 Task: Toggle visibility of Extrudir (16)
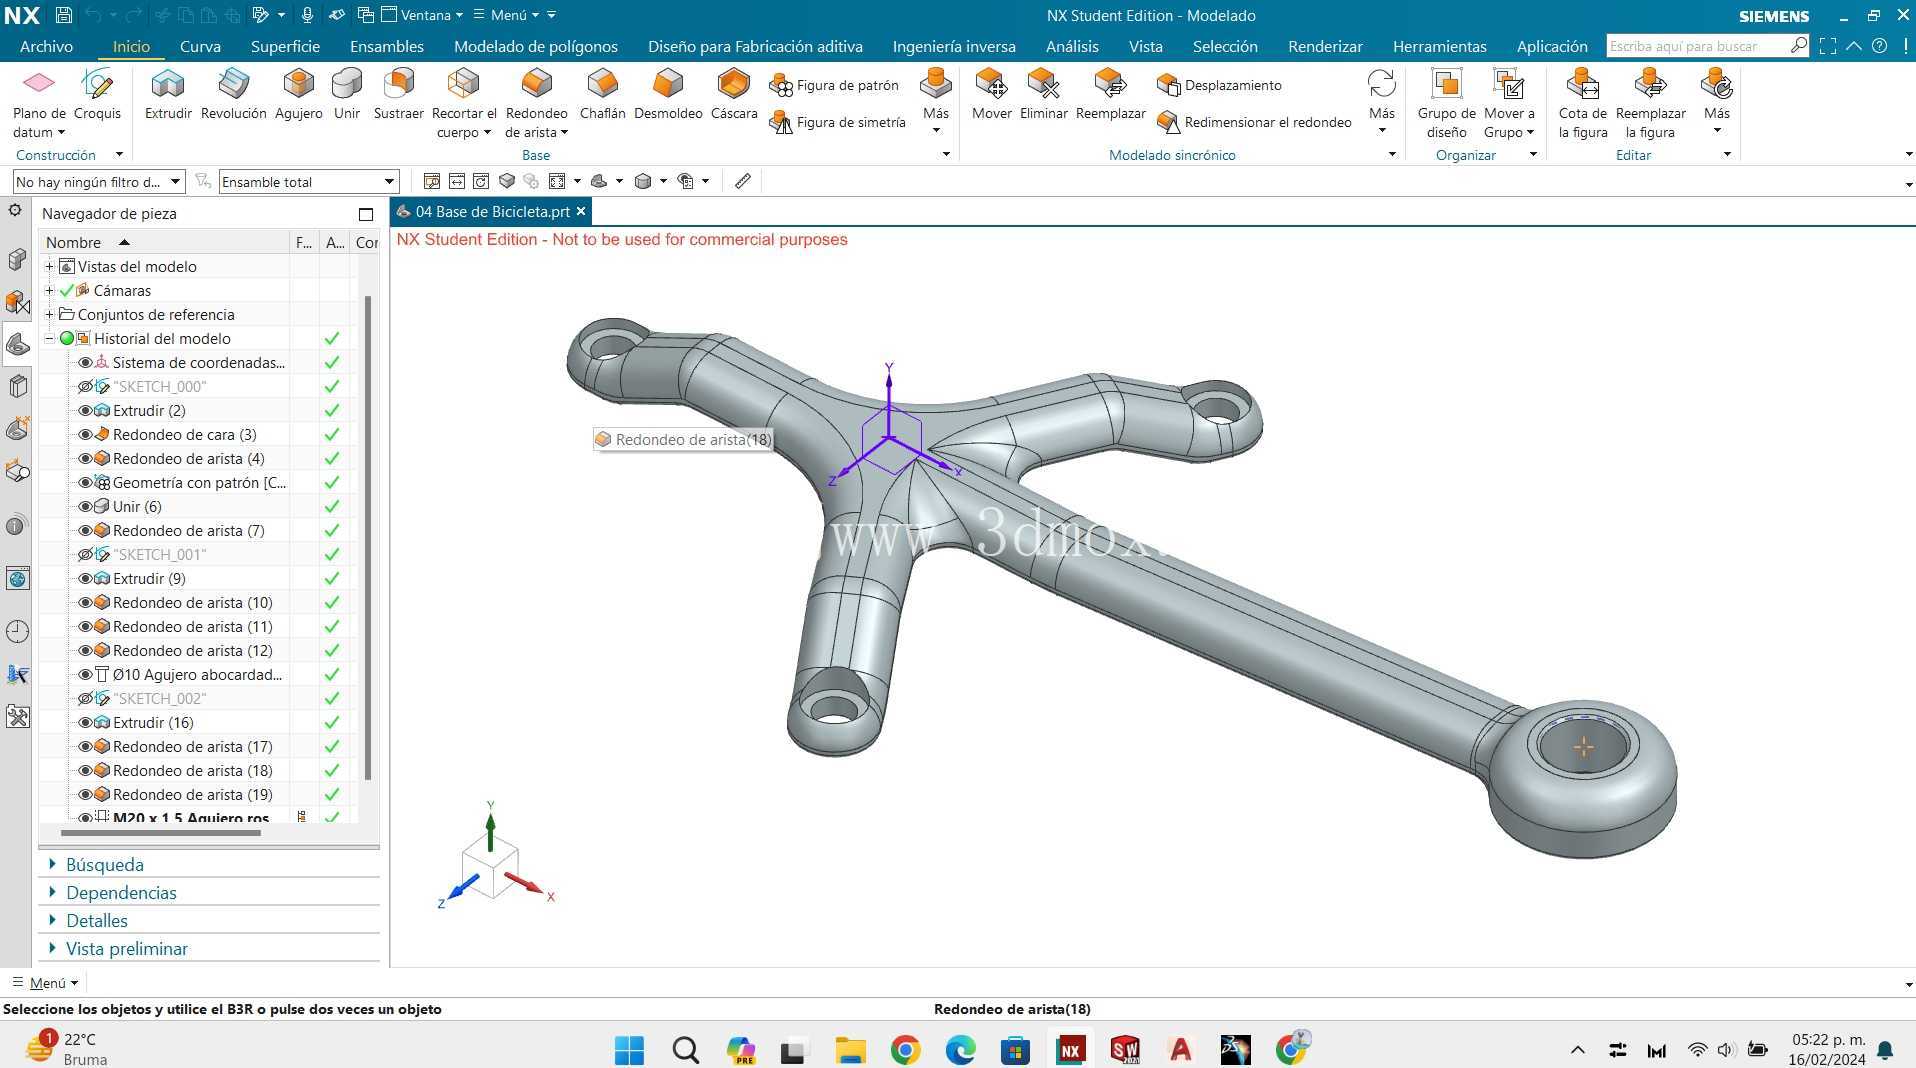click(x=85, y=722)
